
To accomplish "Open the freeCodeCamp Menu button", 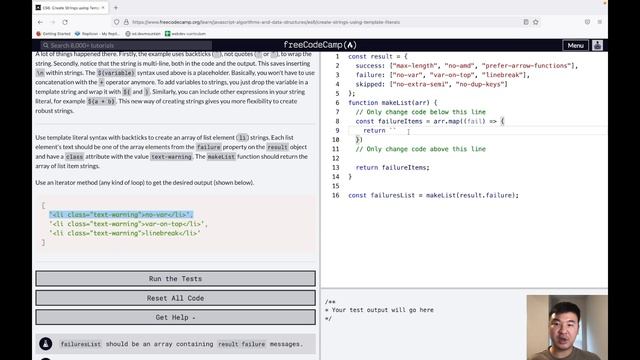I will pyautogui.click(x=576, y=45).
